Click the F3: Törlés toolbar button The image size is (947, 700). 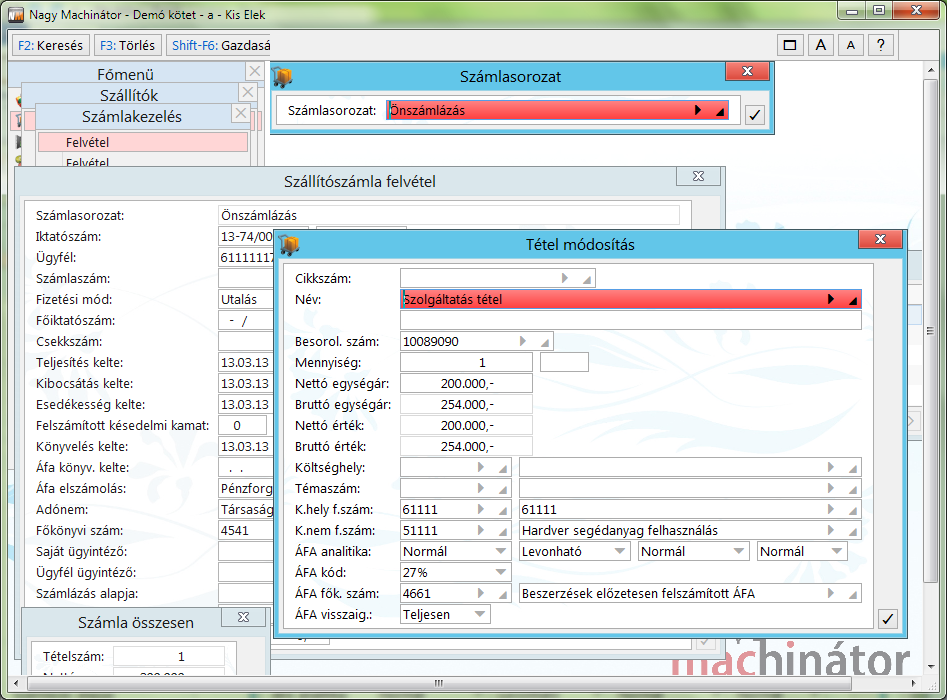[127, 45]
